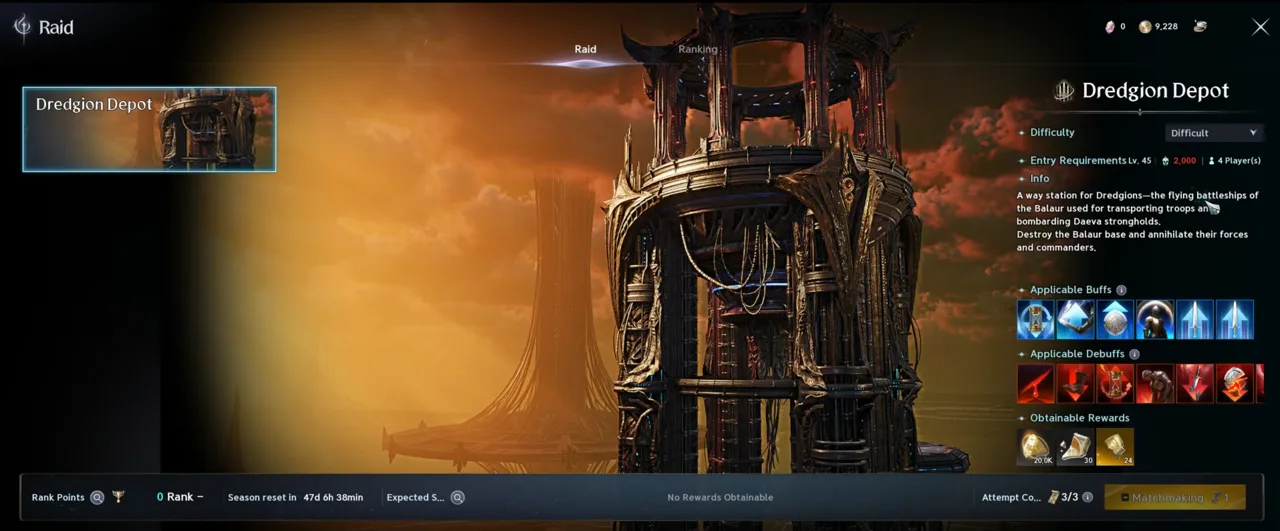Click the boot down-arrow debuff icon
Screen dimensions: 1280x531
(1075, 384)
